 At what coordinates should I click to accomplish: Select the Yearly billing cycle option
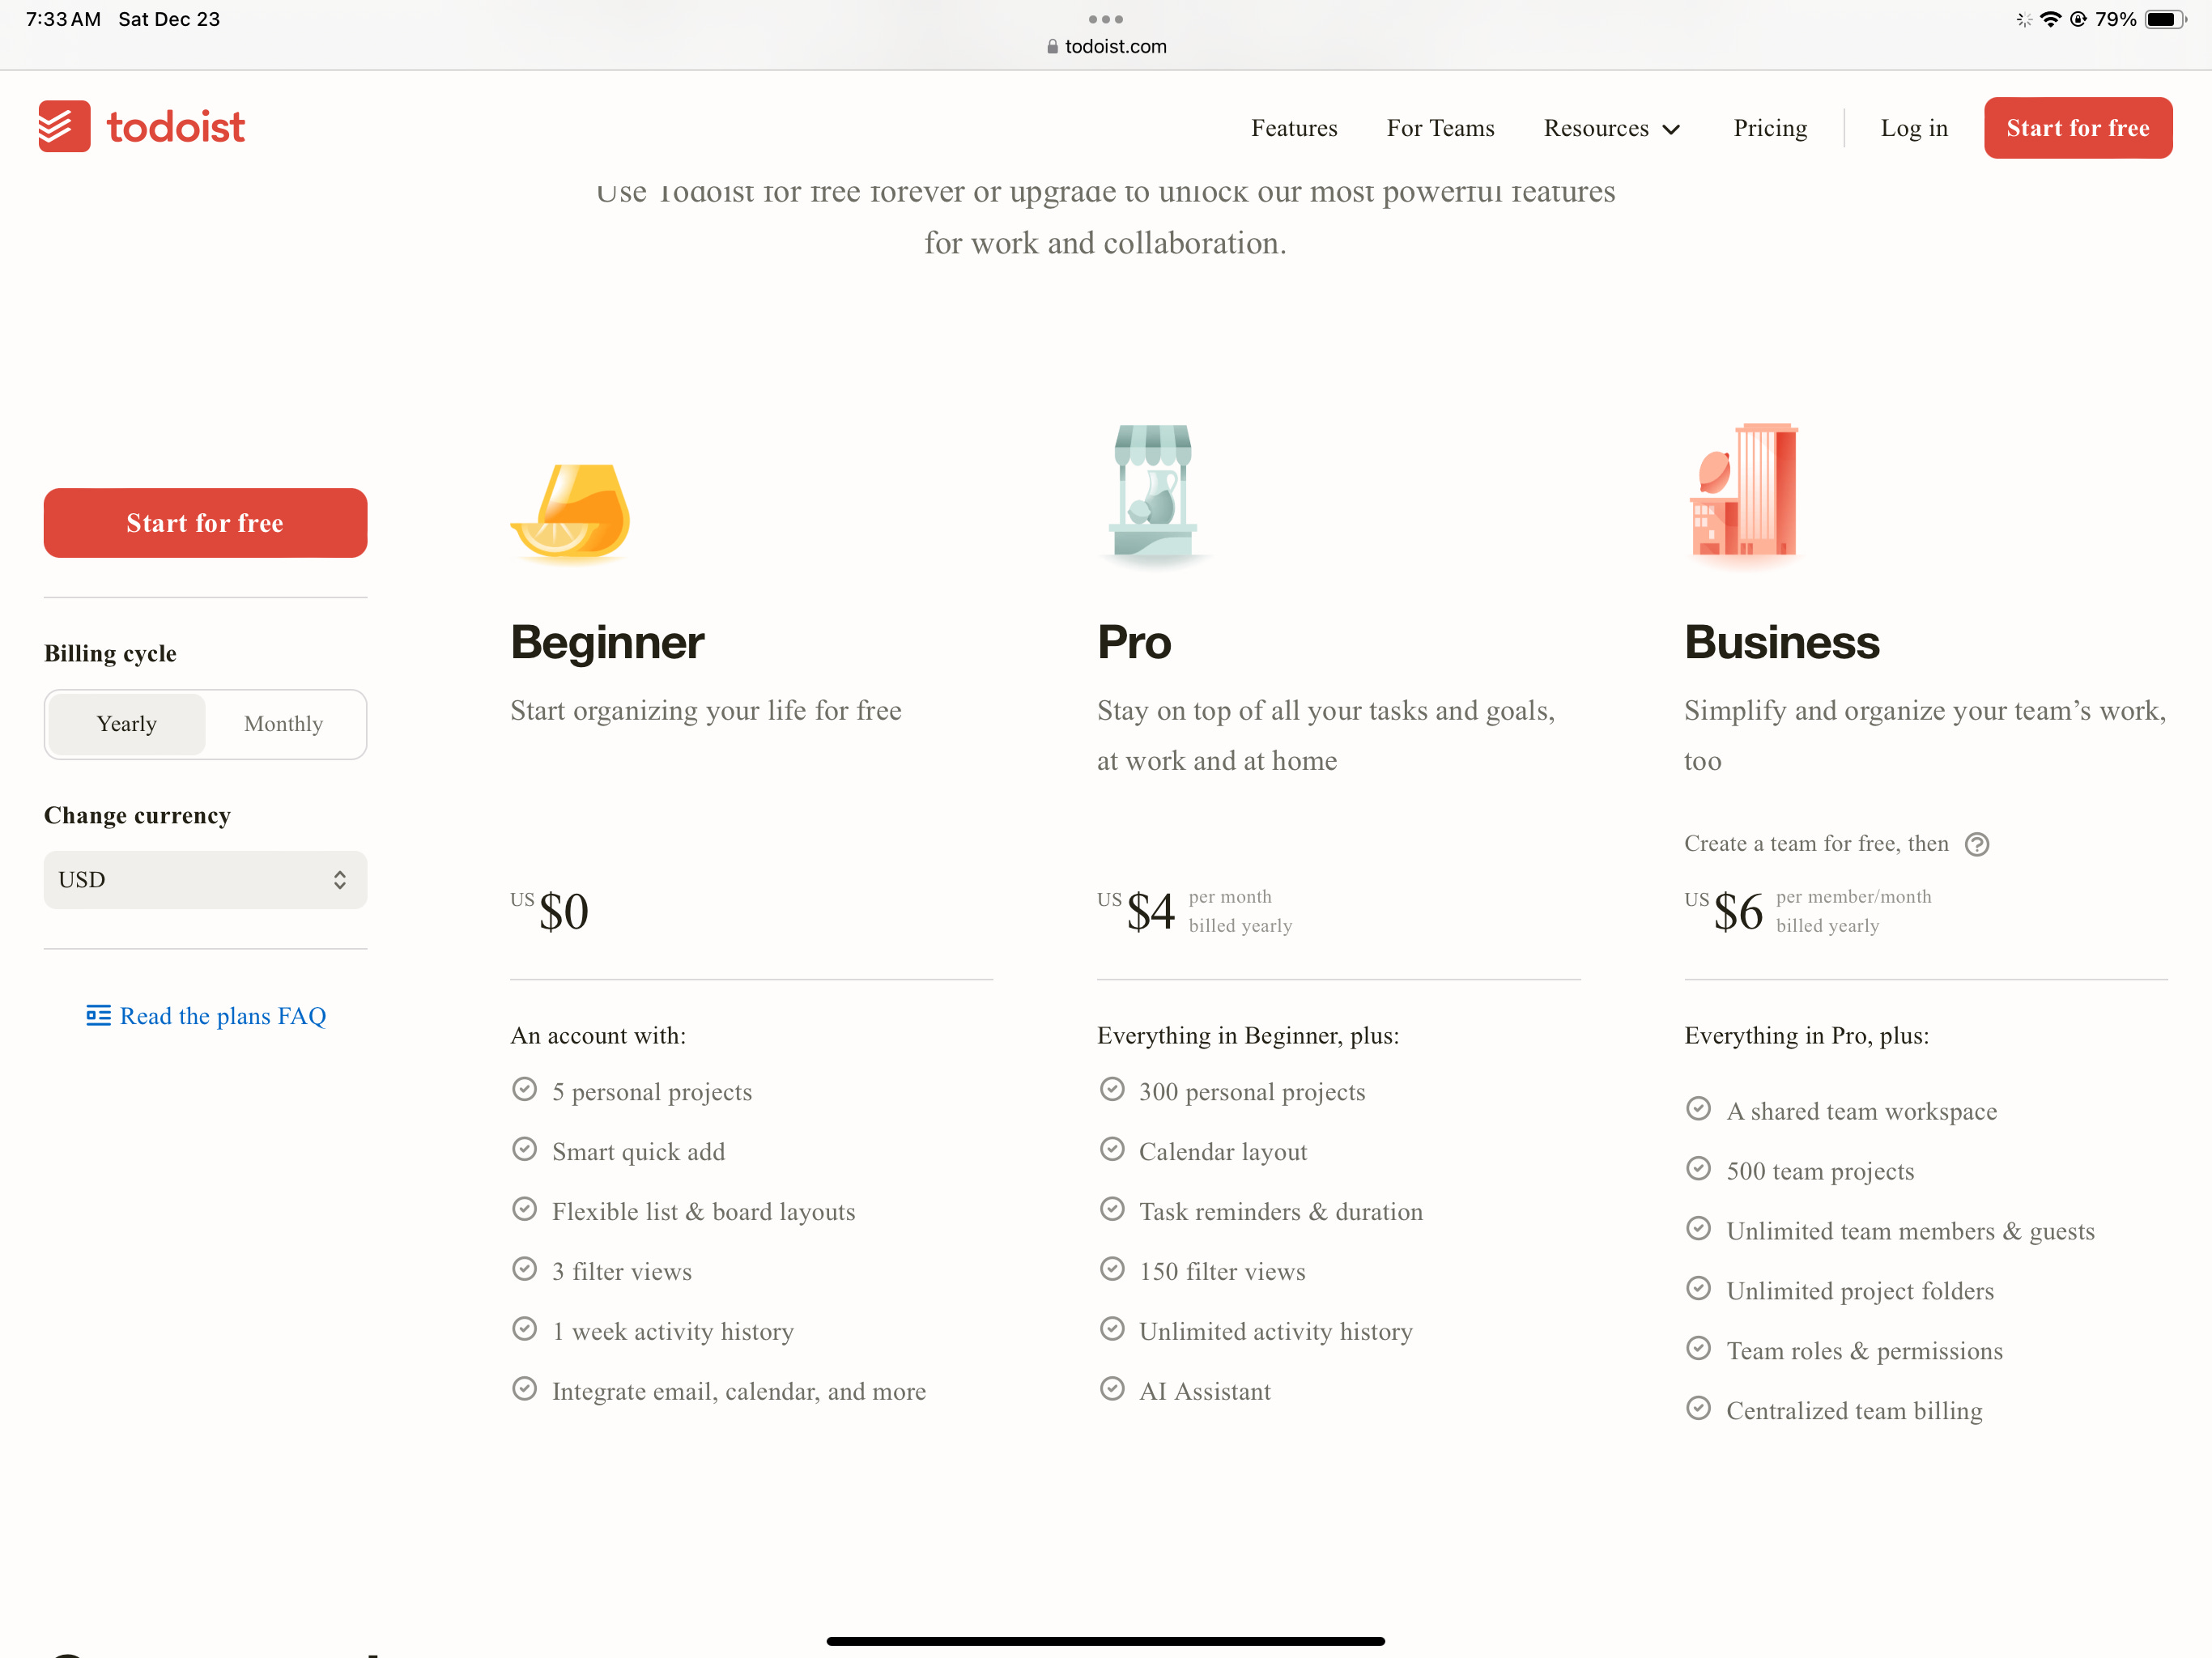click(127, 724)
